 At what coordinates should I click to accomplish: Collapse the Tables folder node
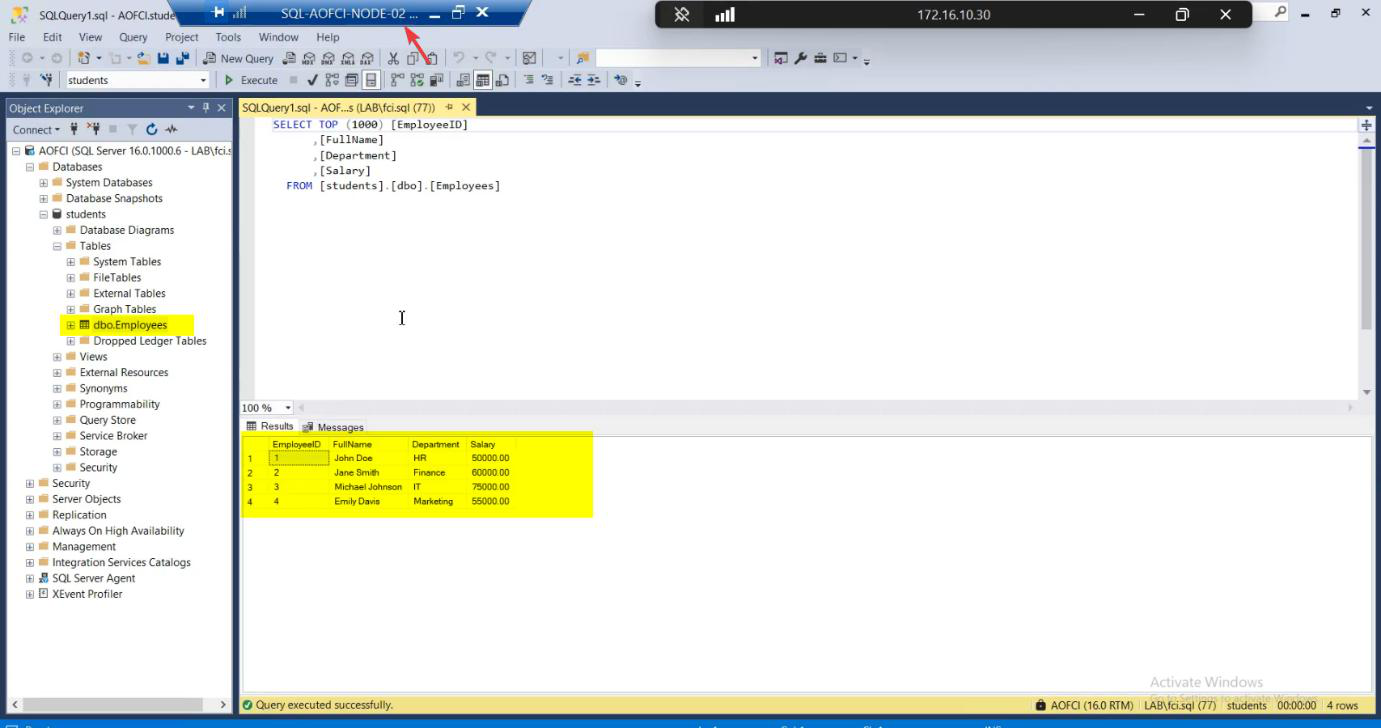point(57,246)
